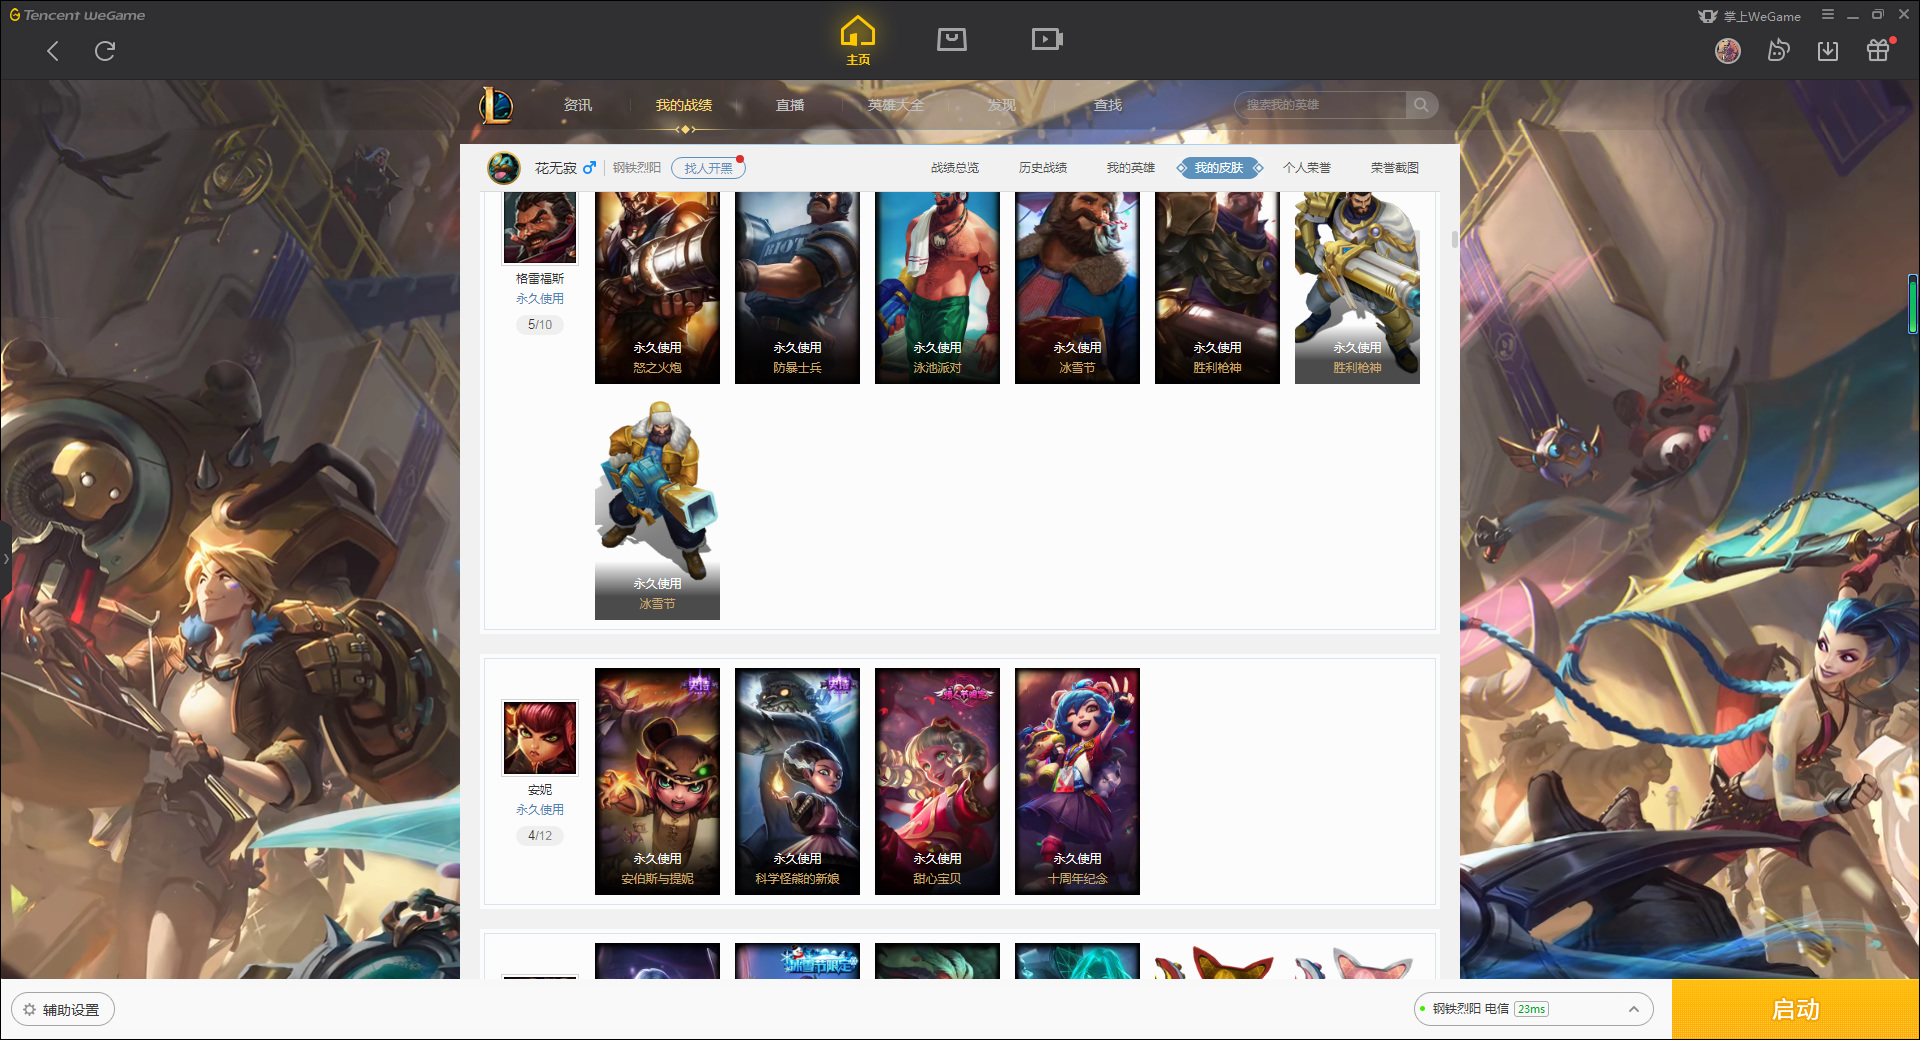The height and width of the screenshot is (1040, 1920).
Task: Switch to 荣誉截图 sub-tab
Action: point(1395,168)
